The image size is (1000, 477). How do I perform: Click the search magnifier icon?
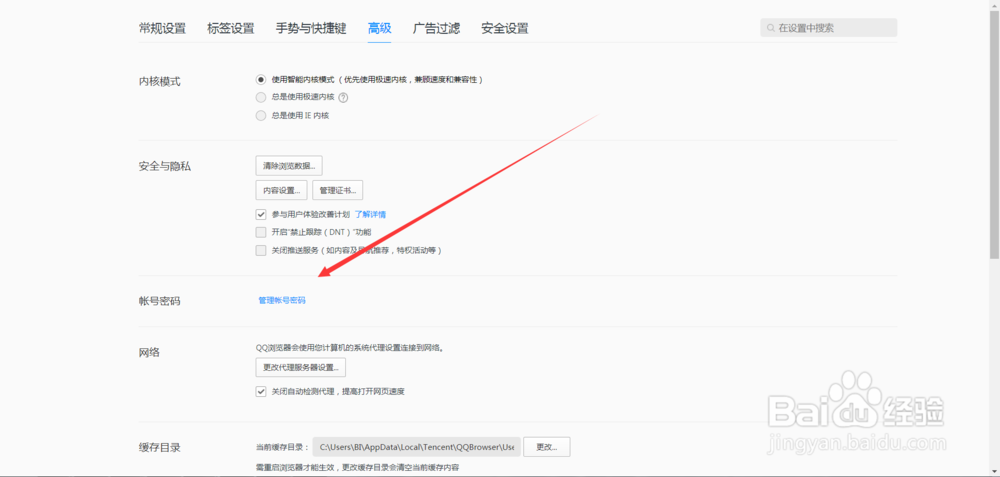(770, 28)
